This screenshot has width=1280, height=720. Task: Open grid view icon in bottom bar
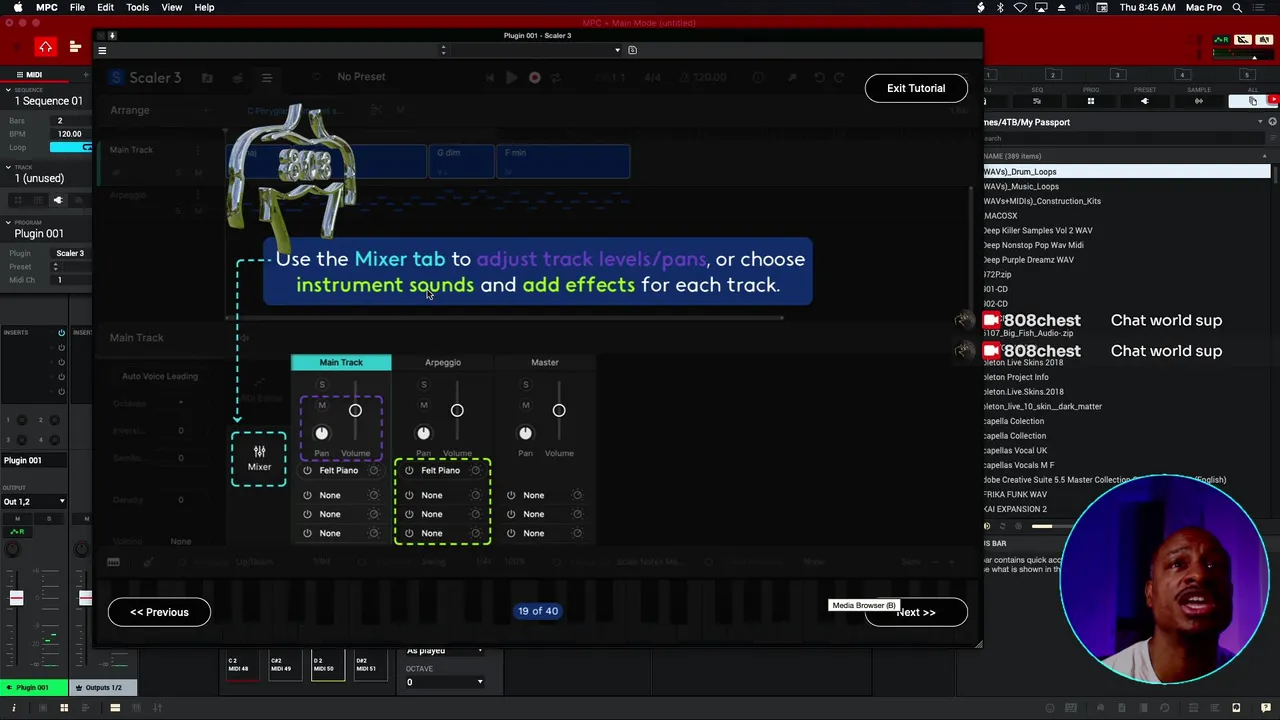(x=64, y=708)
